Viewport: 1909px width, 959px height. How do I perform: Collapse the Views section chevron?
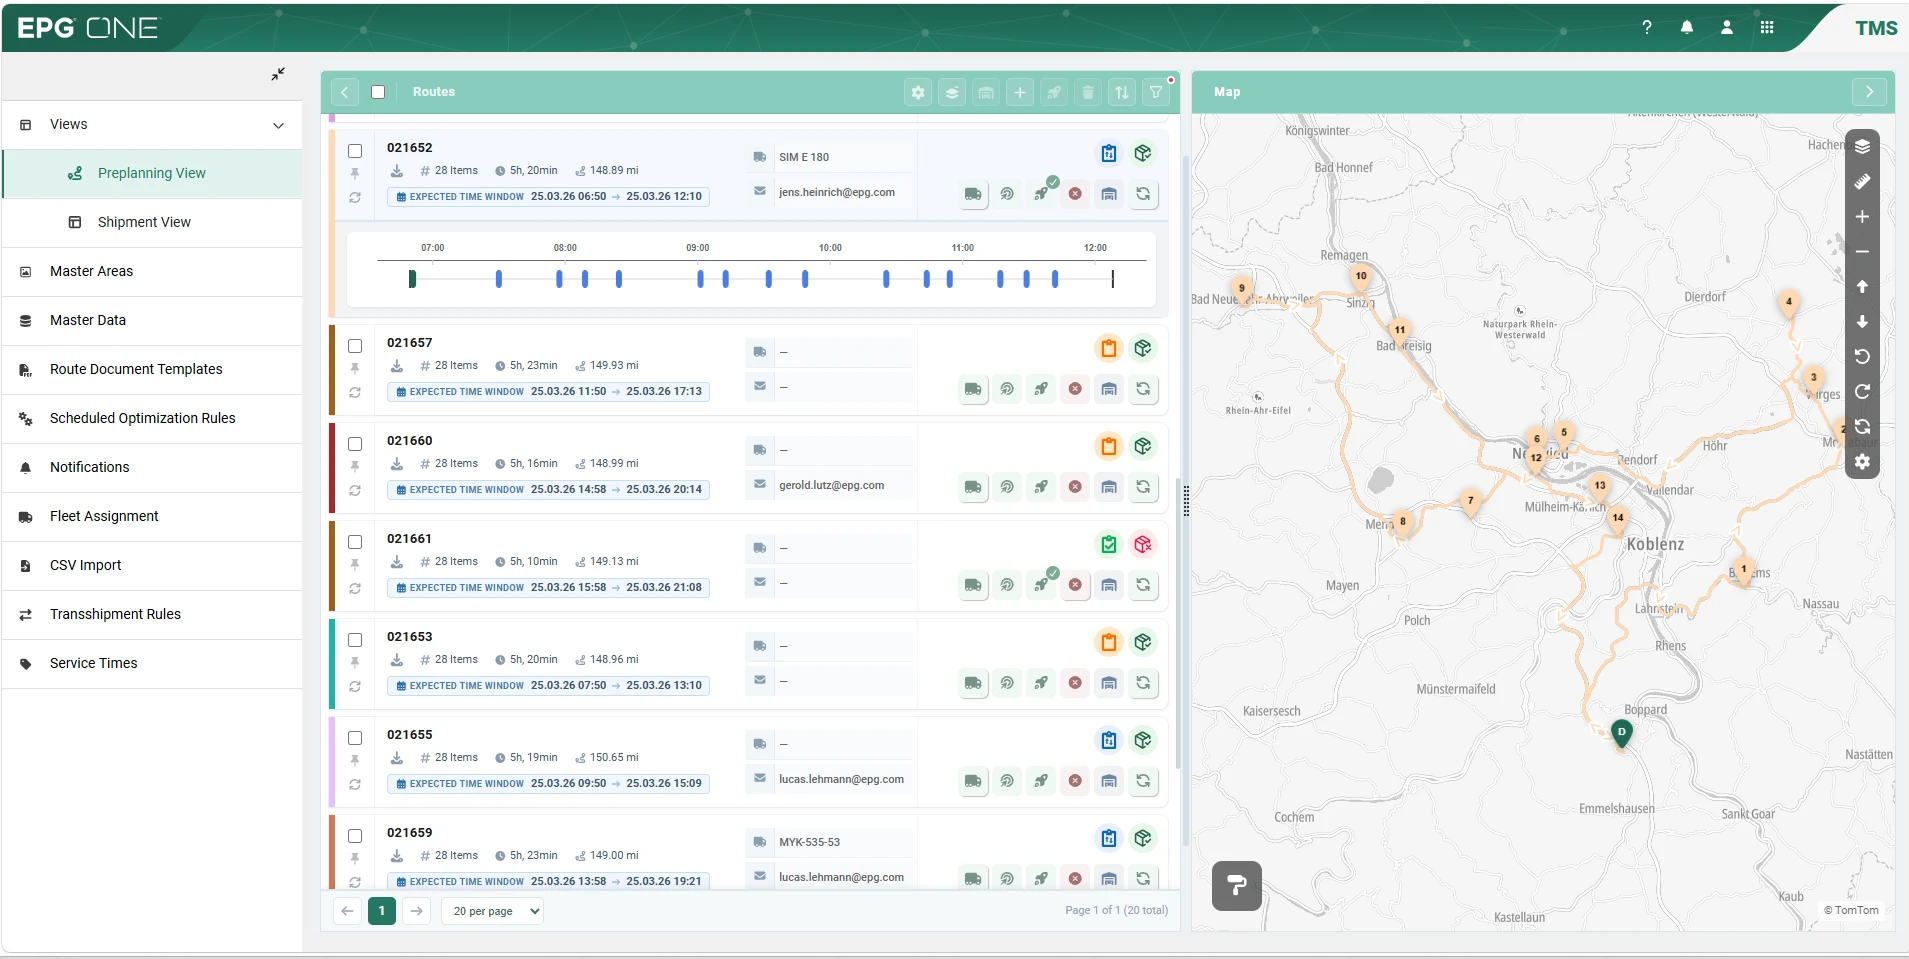tap(278, 125)
